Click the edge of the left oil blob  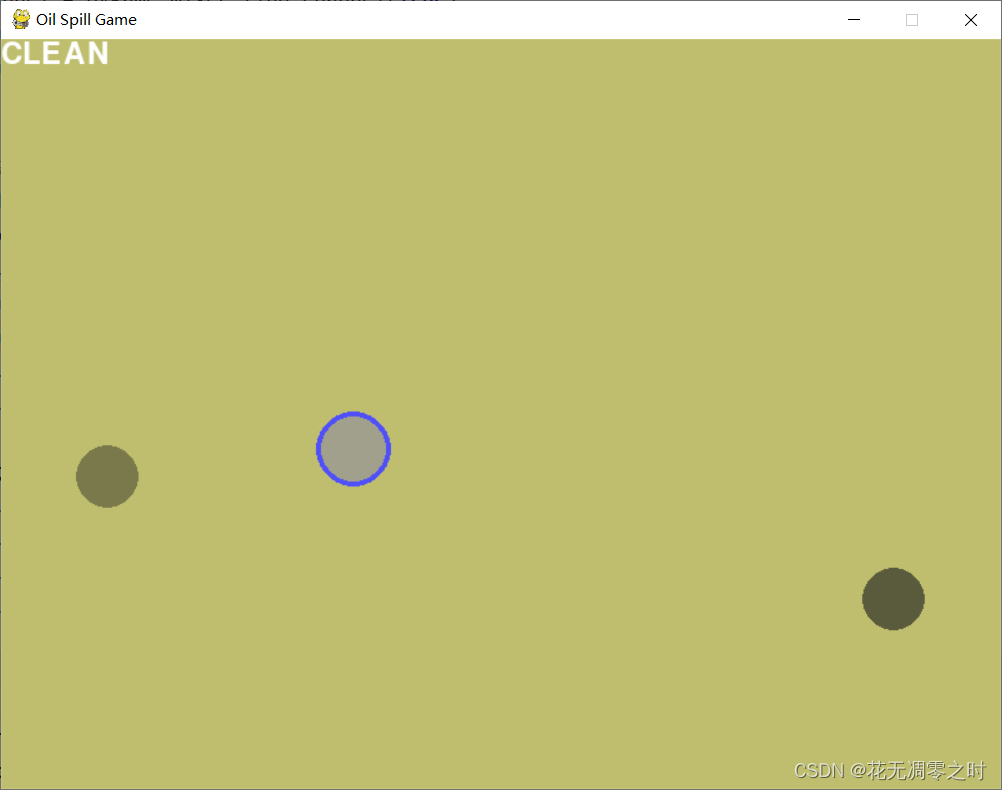[78, 476]
